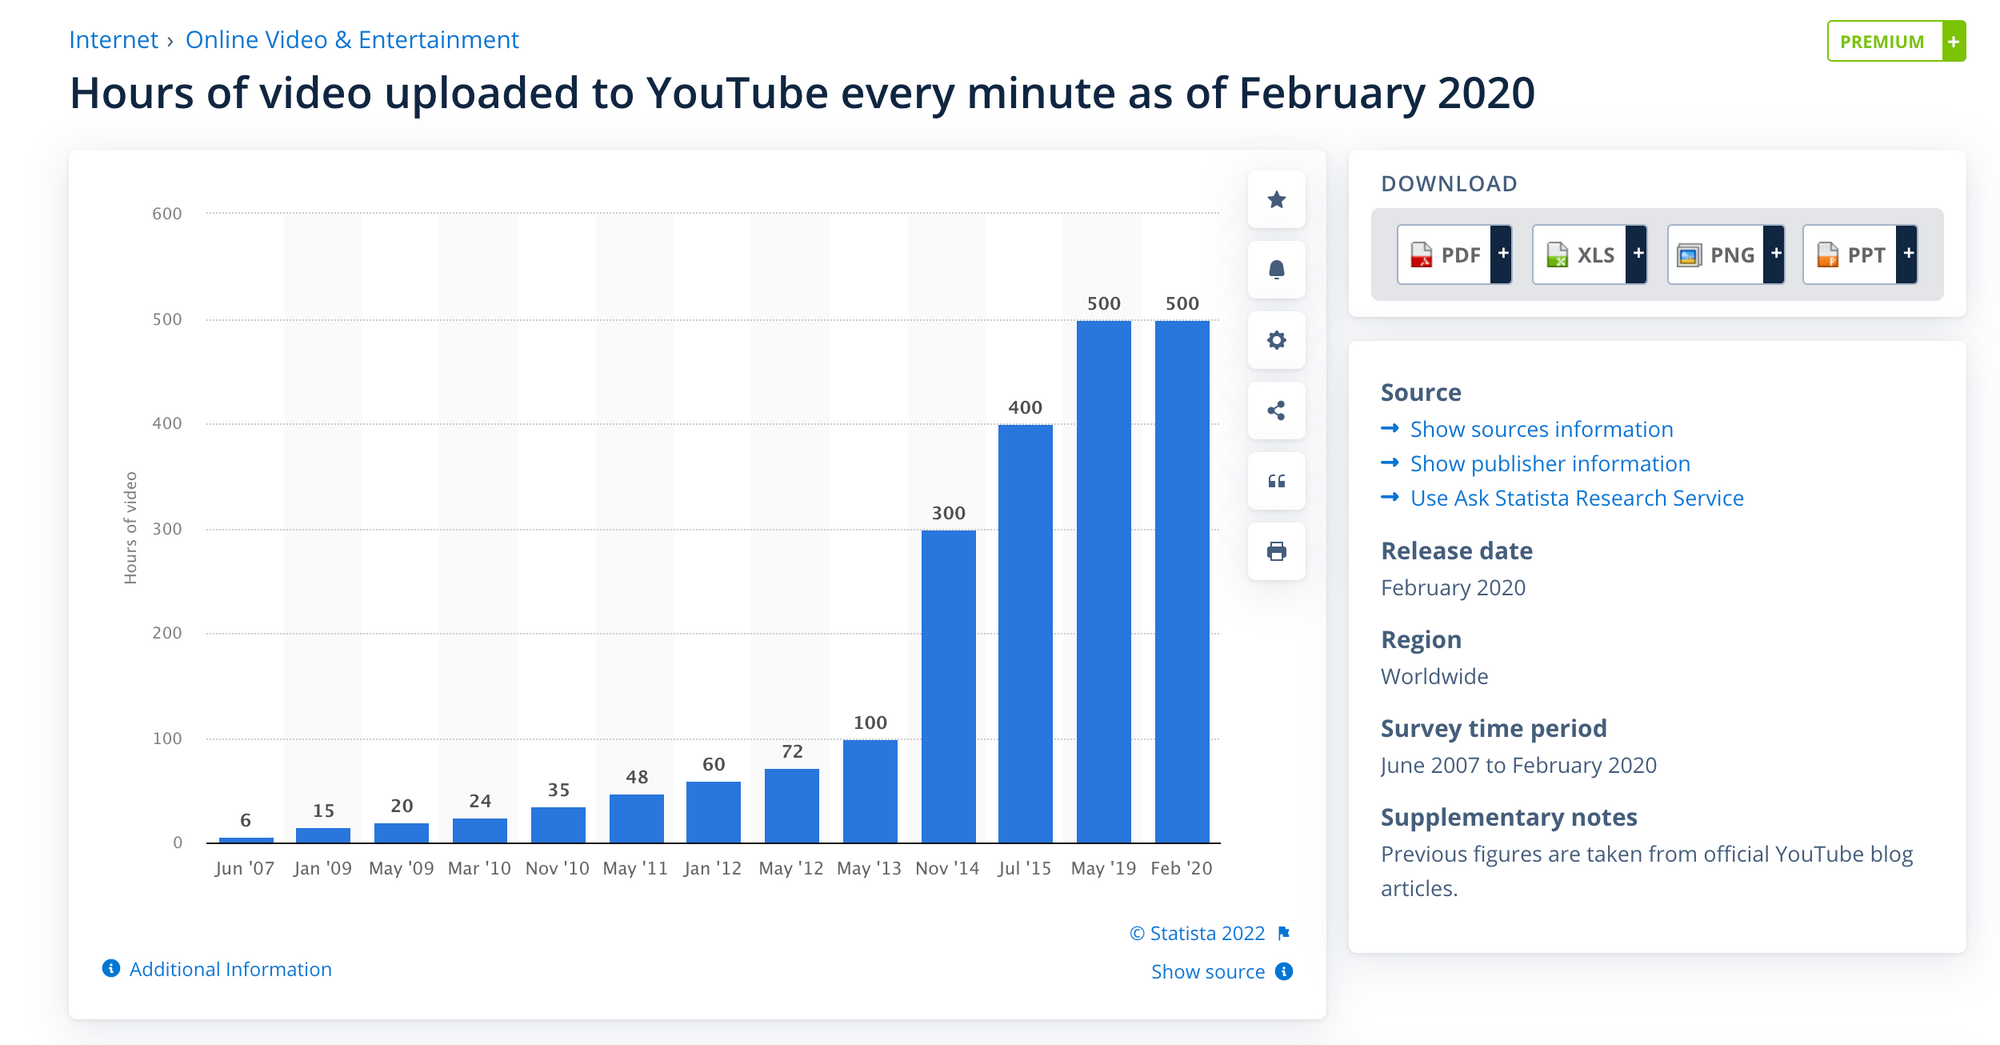Click the plus next to PPT

[1908, 254]
